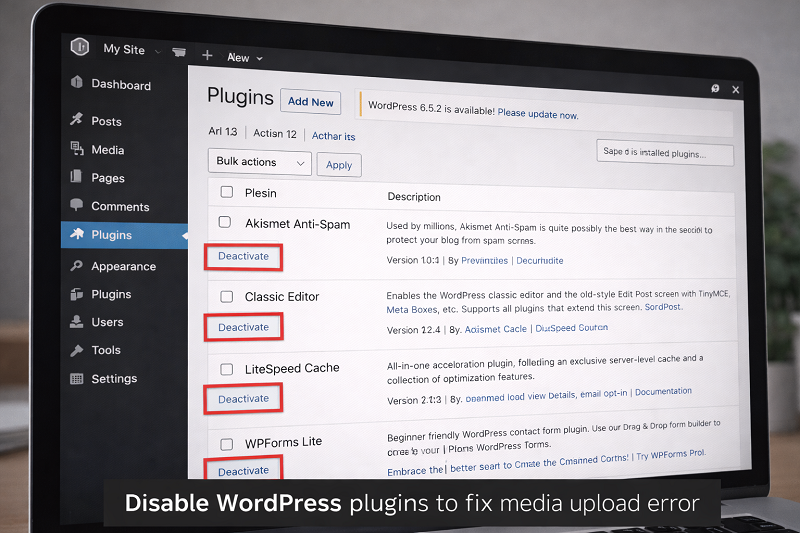Click the Dashboard icon in sidebar
Screen dimensions: 800x533
click(77, 82)
